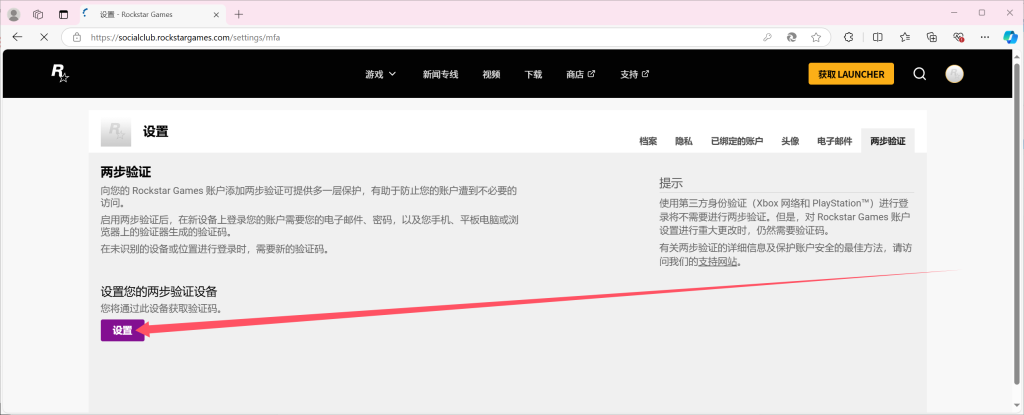The height and width of the screenshot is (415, 1024).
Task: Stop loading the page with X icon
Action: (x=44, y=37)
